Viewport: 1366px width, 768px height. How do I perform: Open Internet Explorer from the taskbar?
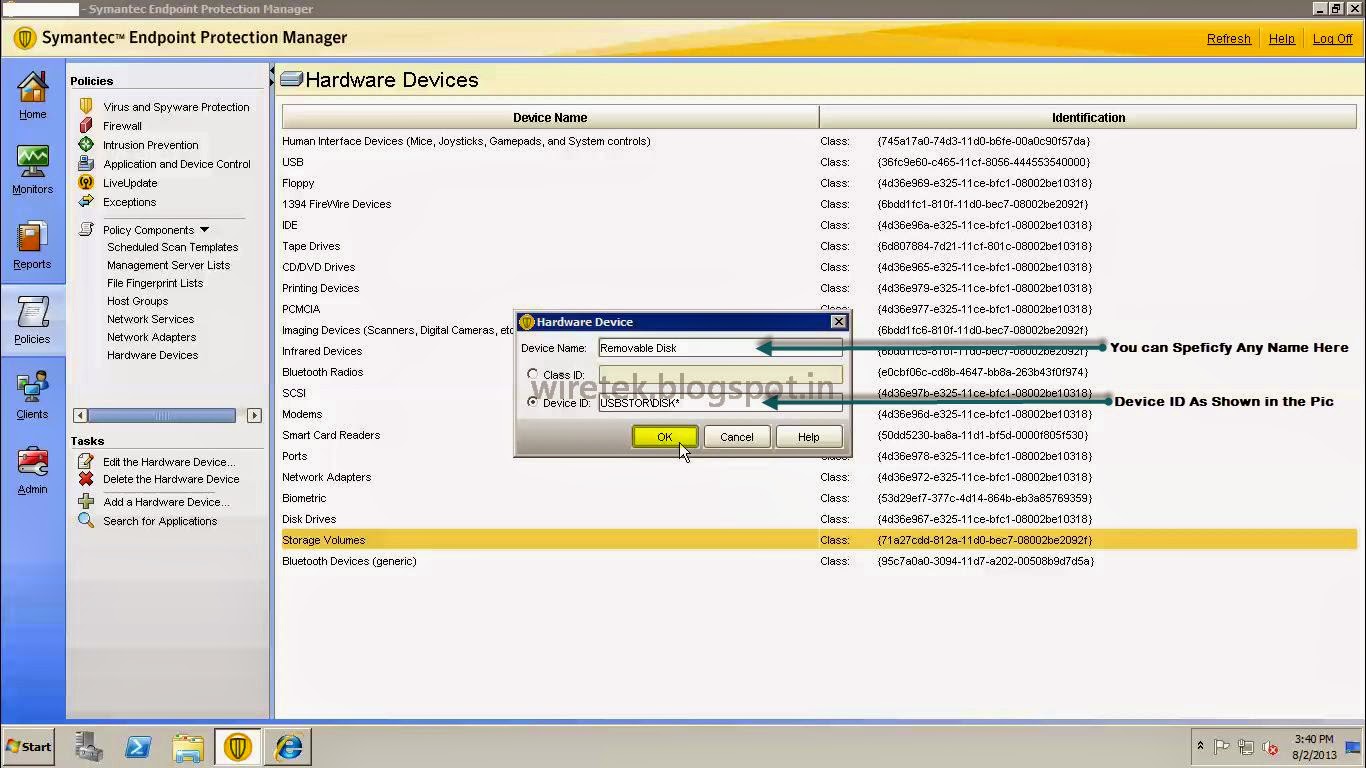288,746
